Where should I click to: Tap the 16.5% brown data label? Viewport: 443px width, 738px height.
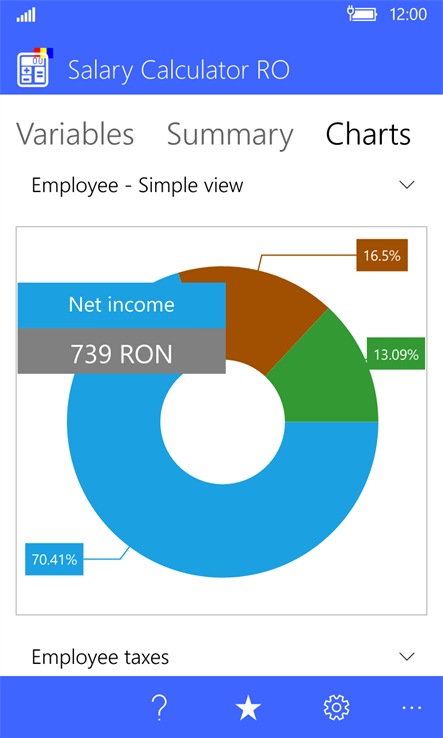[382, 256]
